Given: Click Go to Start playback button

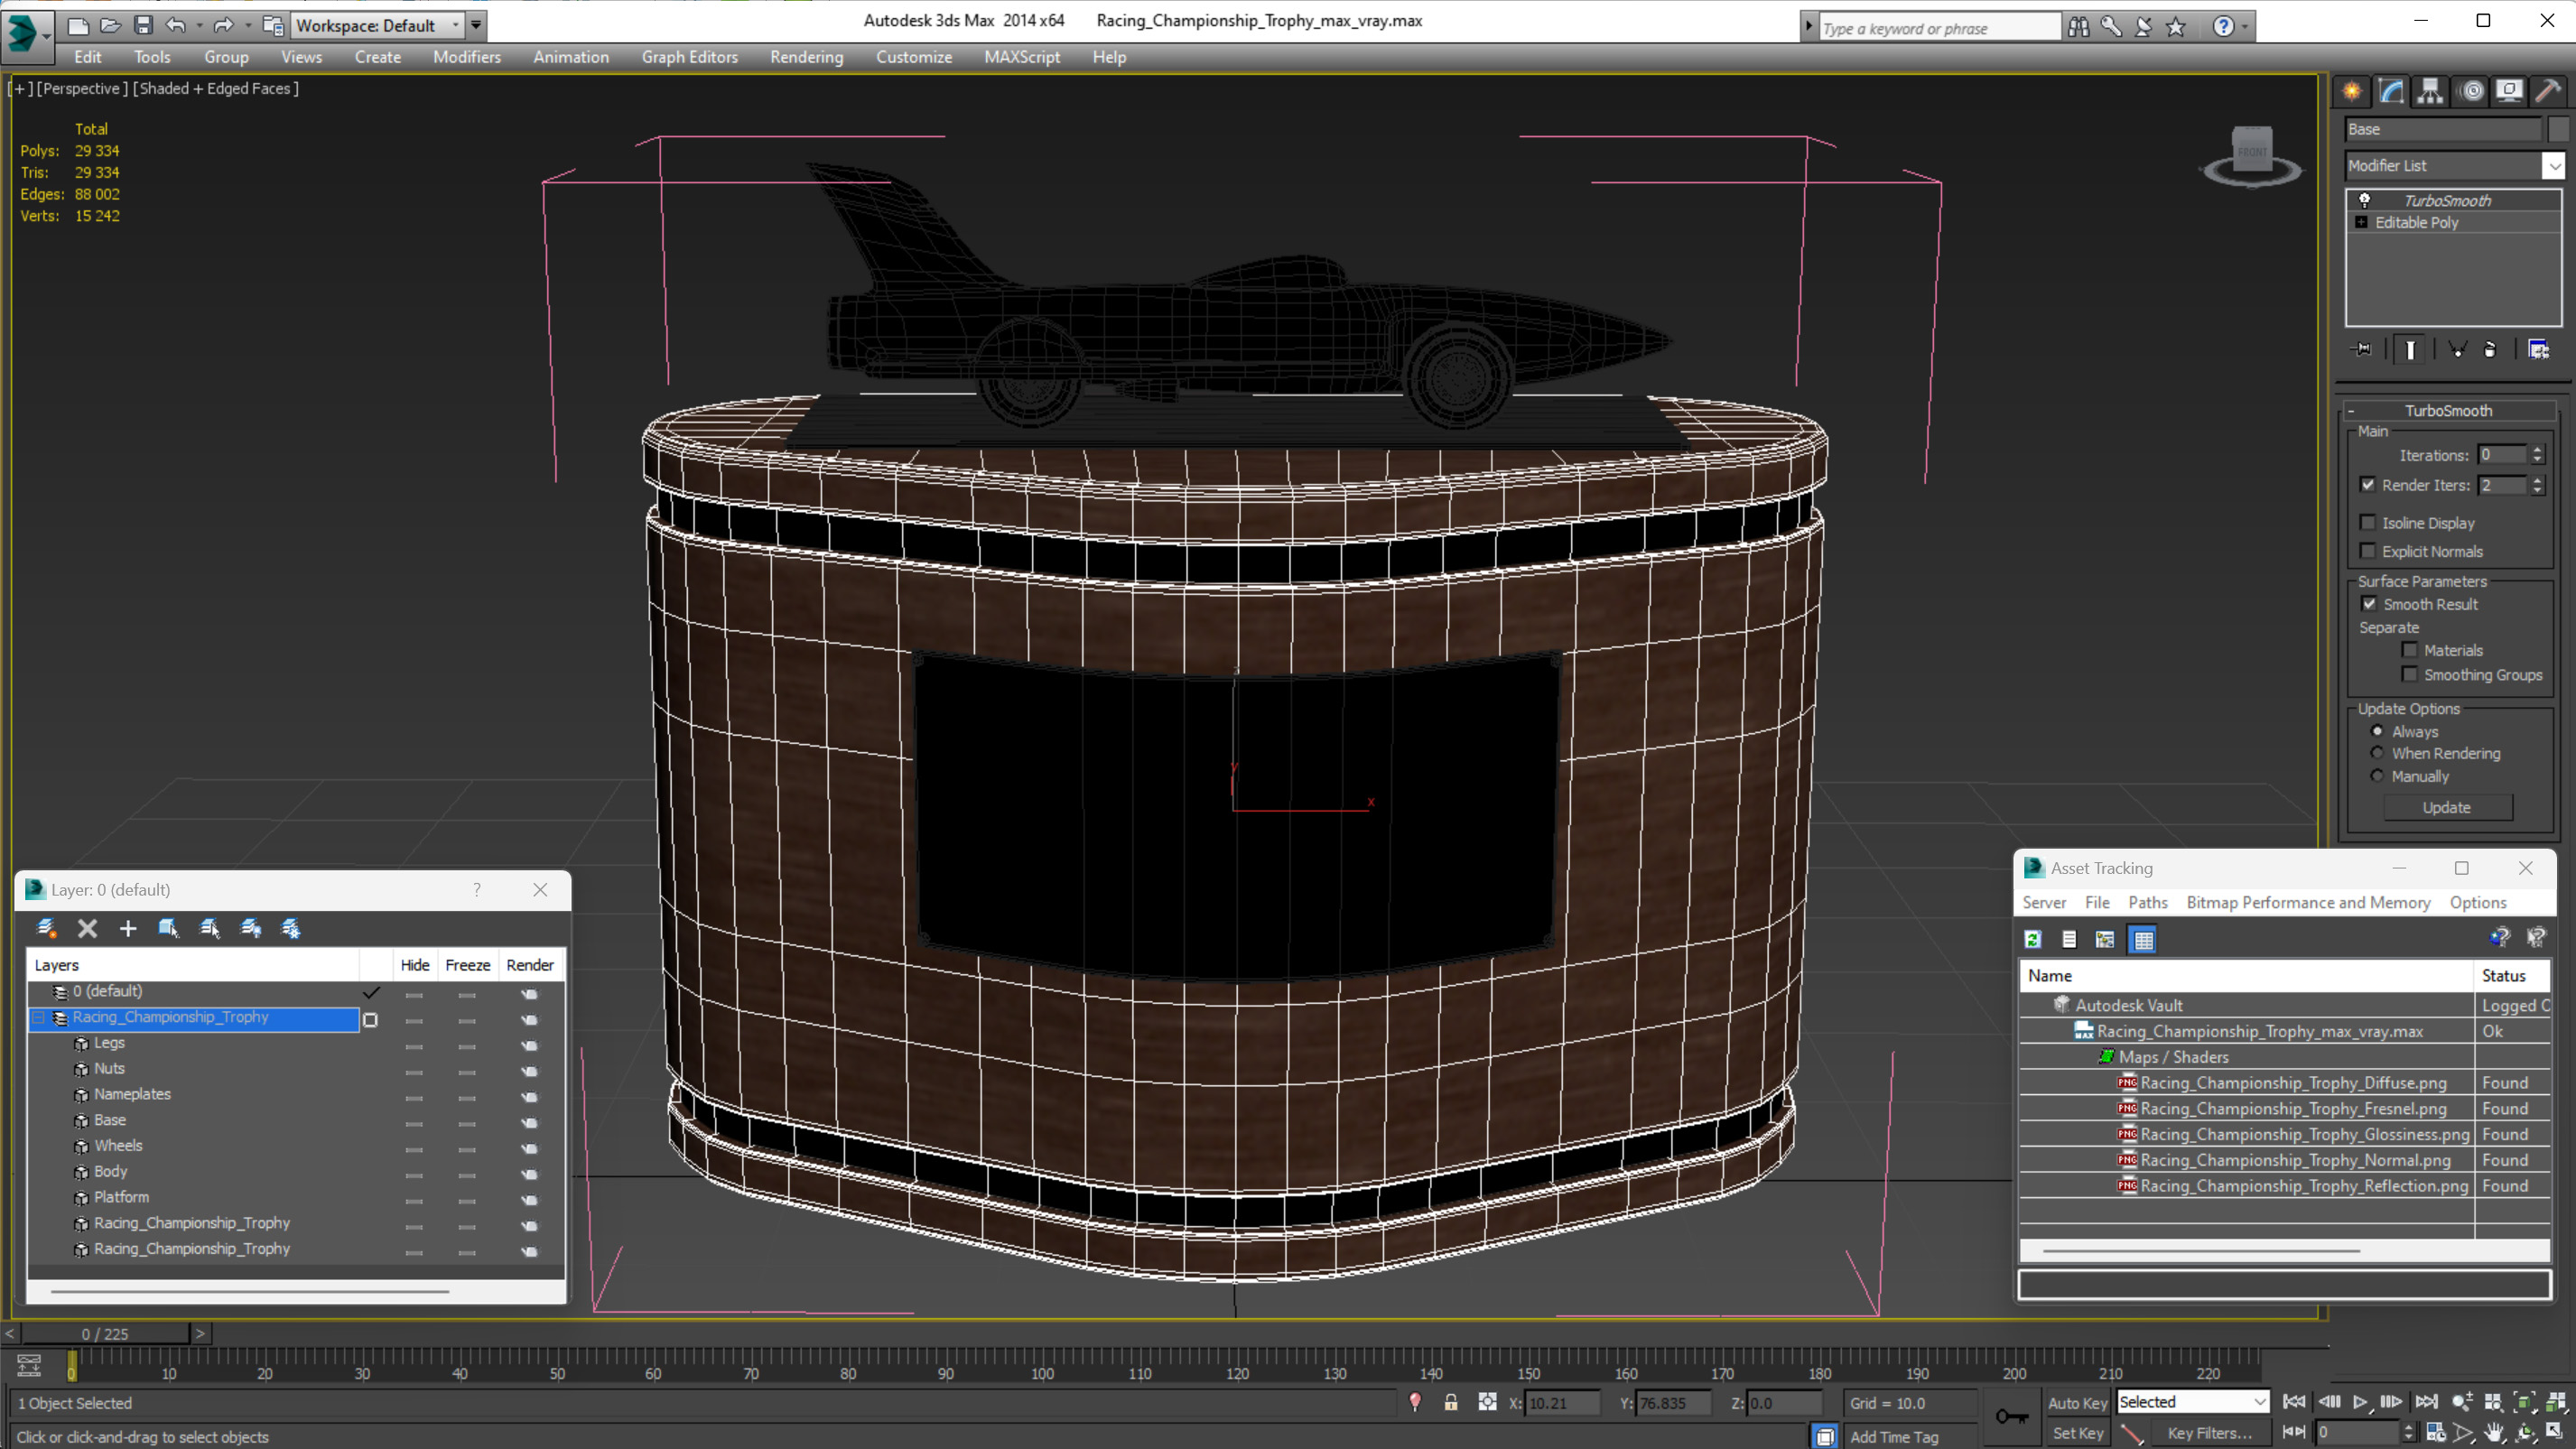Looking at the screenshot, I should click(2294, 1402).
